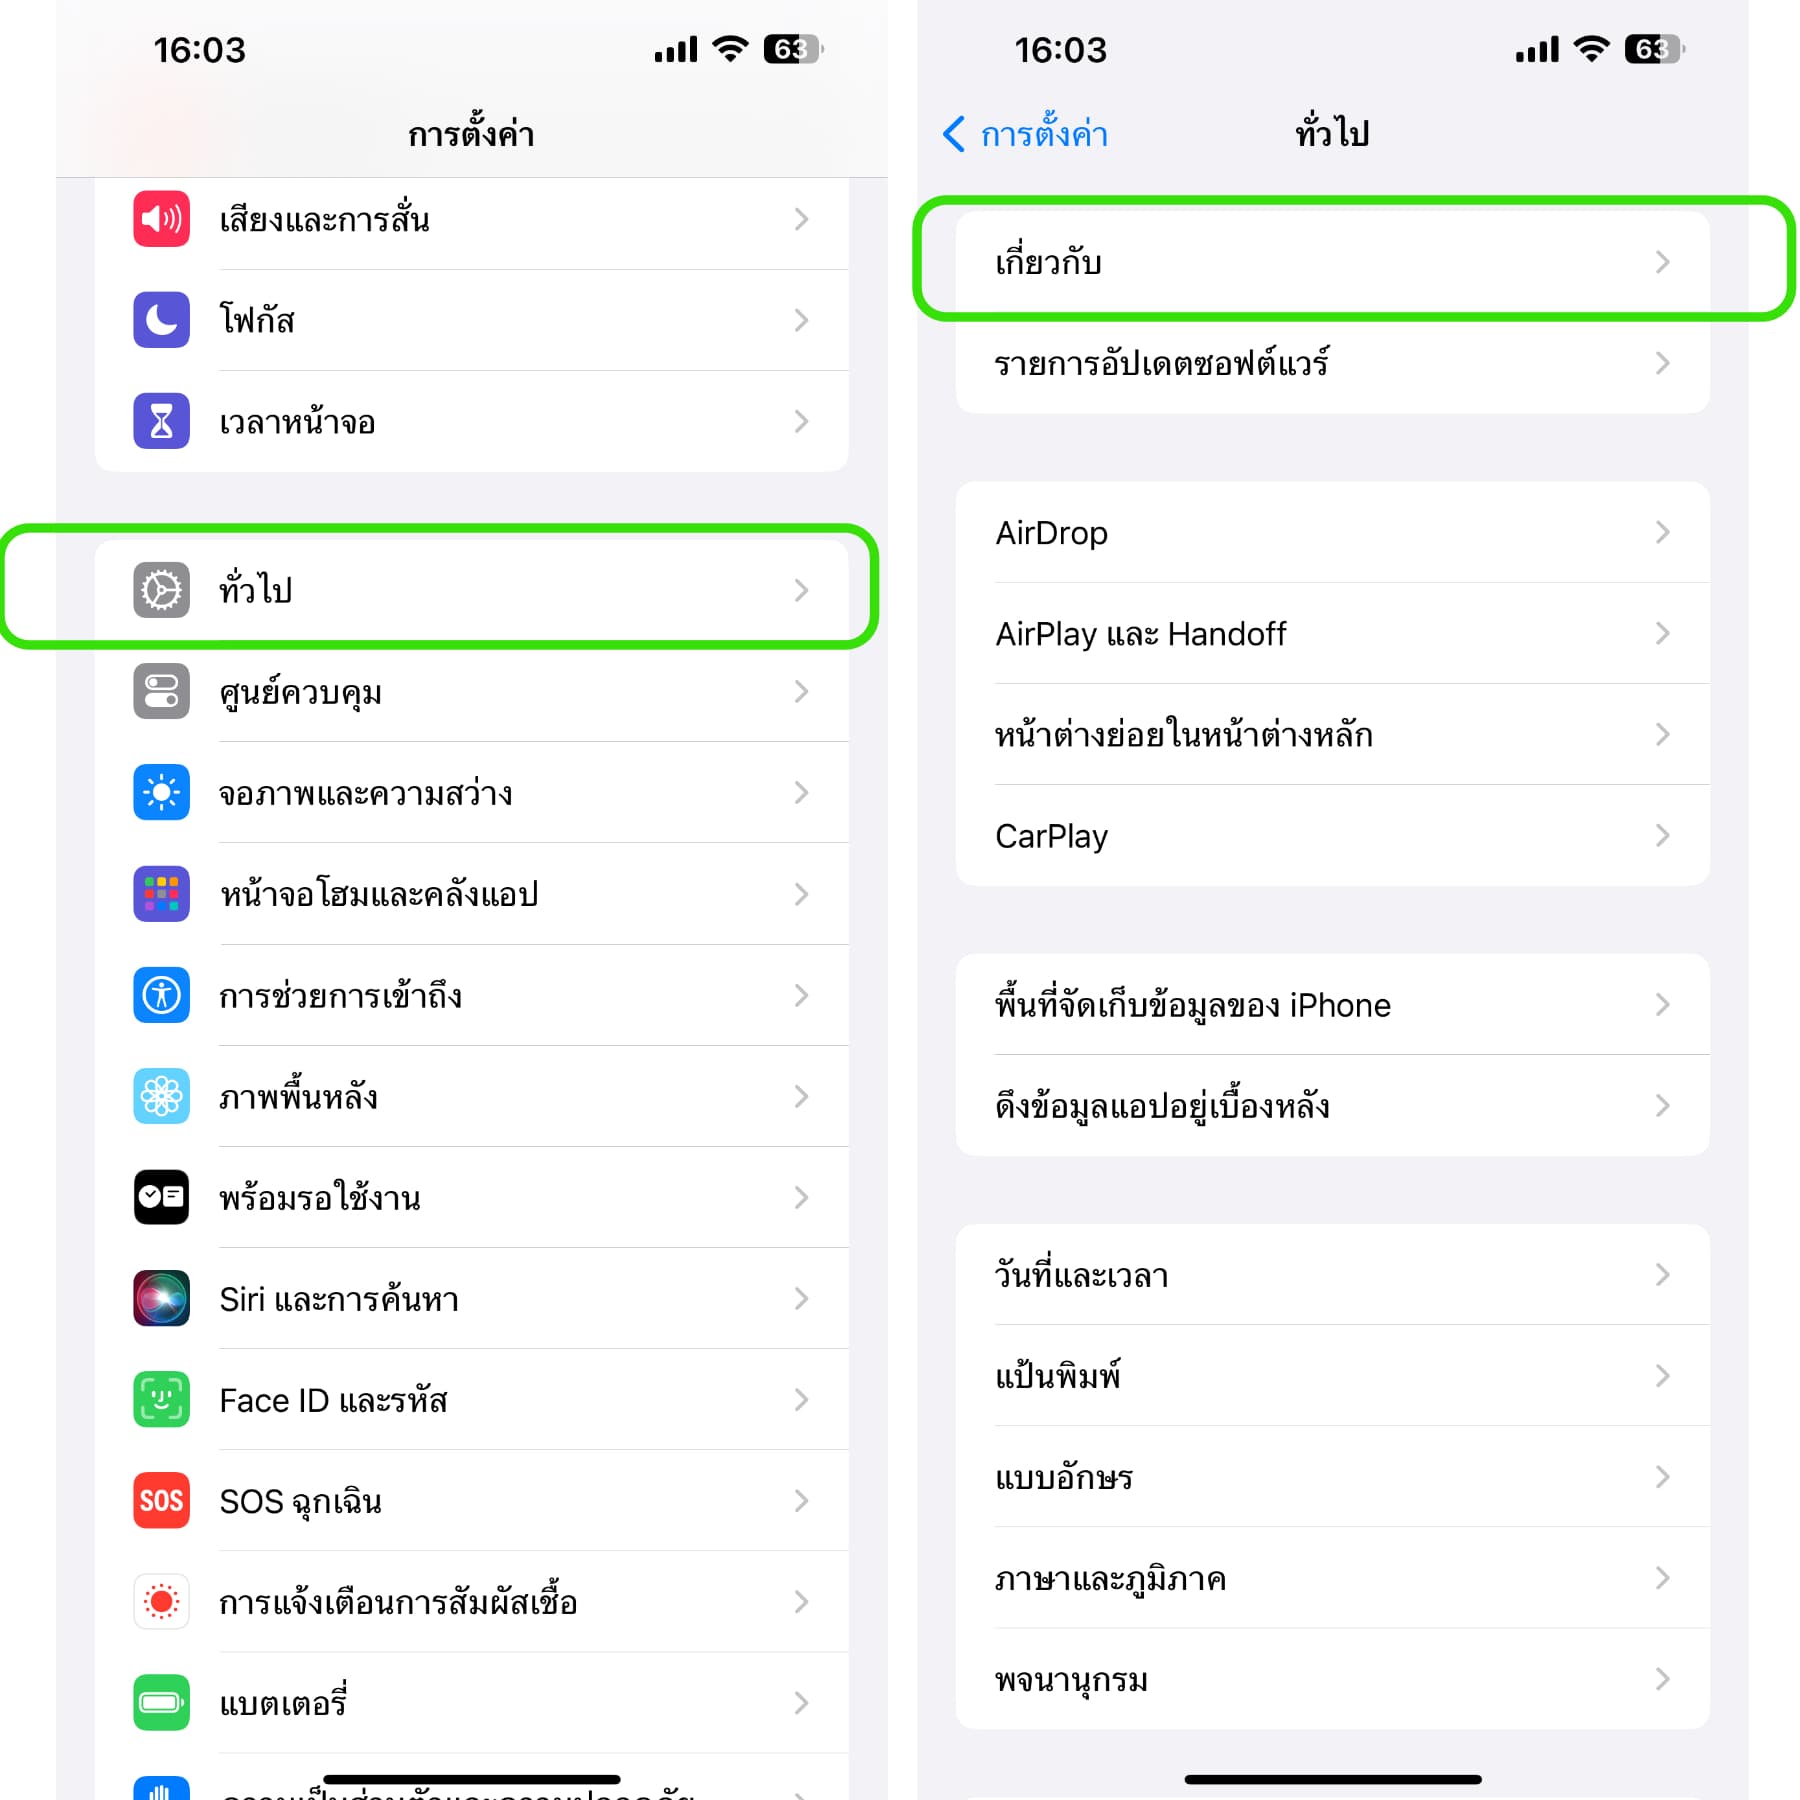Tap the green Battery icon
Image resolution: width=1800 pixels, height=1800 pixels.
161,1703
